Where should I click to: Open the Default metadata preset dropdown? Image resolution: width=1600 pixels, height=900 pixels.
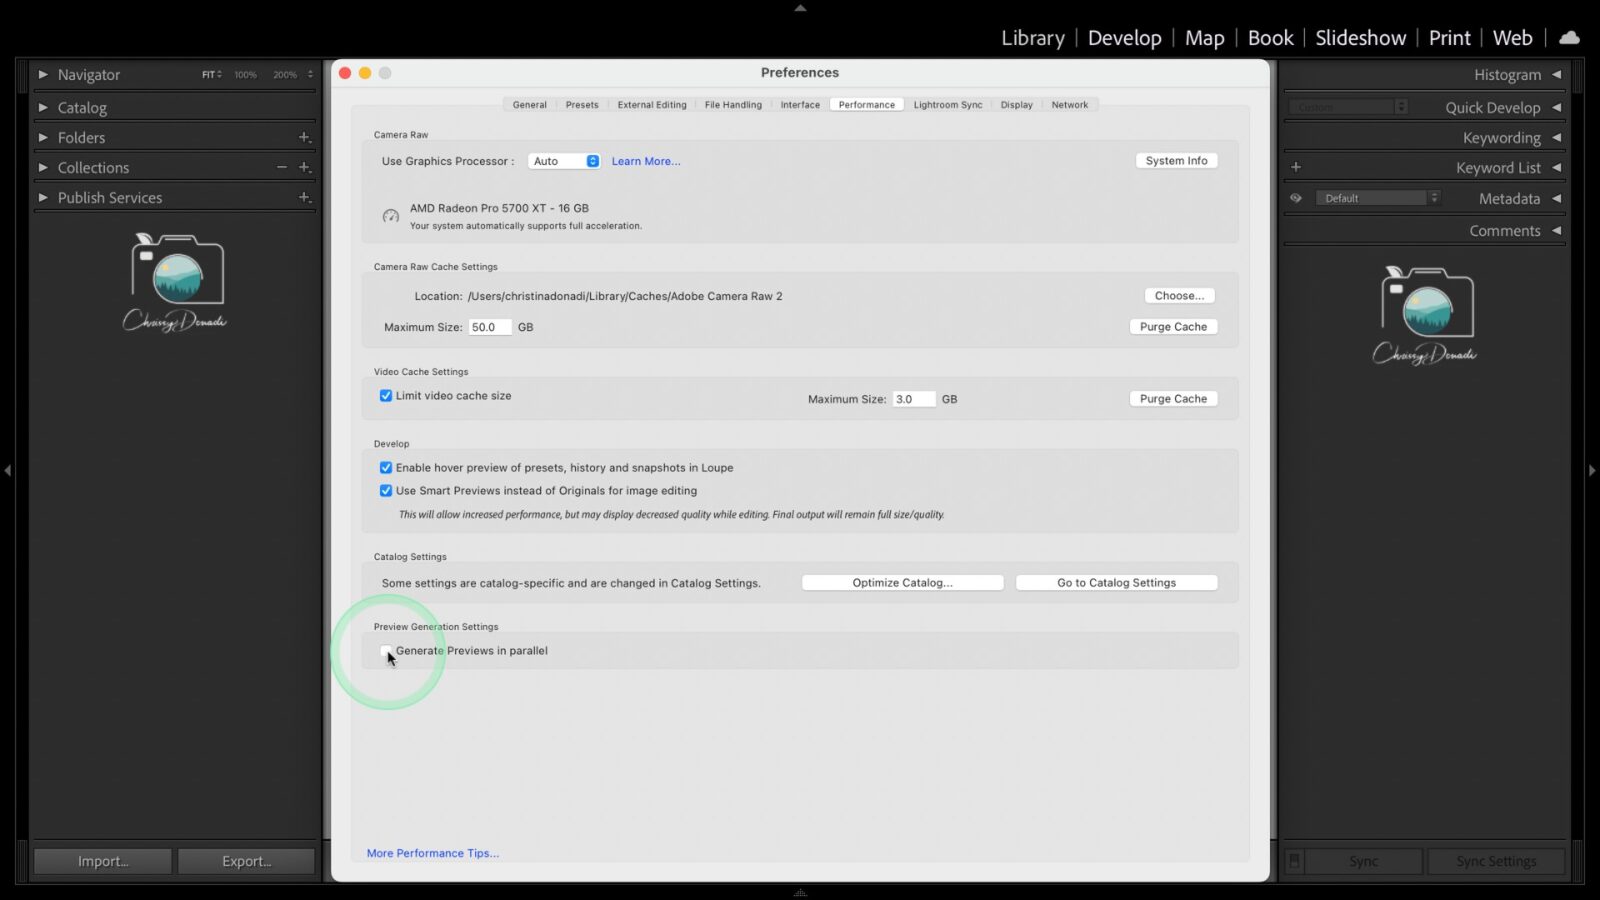point(1378,198)
